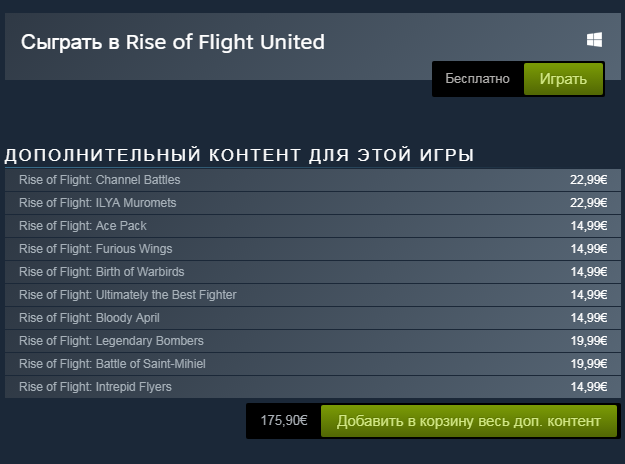
Task: Open Rise of Flight: ILYA Muromets DLC
Action: pyautogui.click(x=313, y=203)
